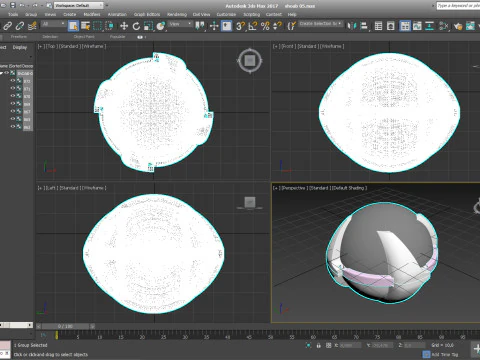Open the Group menu
Screen dimensions: 480x360
pos(31,14)
